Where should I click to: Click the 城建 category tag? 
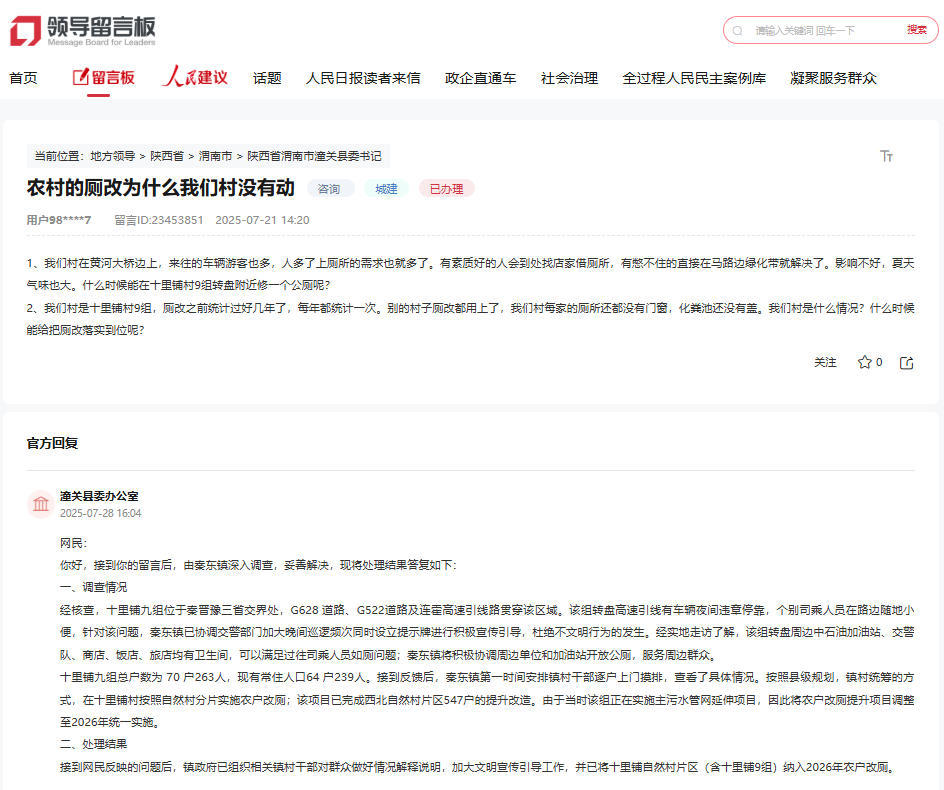387,189
